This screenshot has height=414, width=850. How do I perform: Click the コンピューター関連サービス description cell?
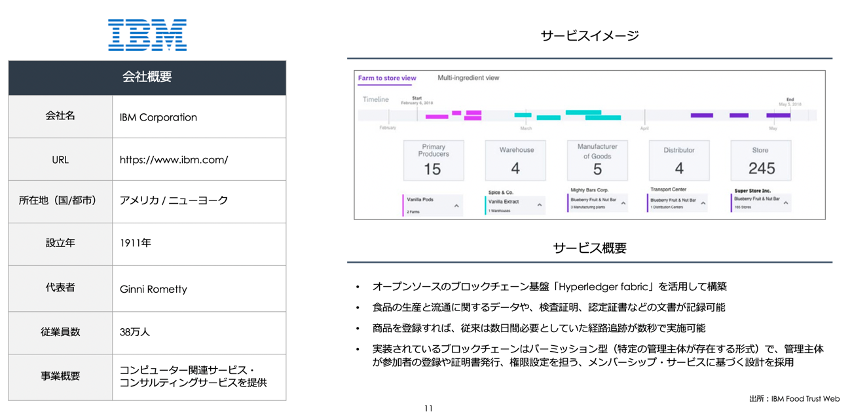click(199, 377)
